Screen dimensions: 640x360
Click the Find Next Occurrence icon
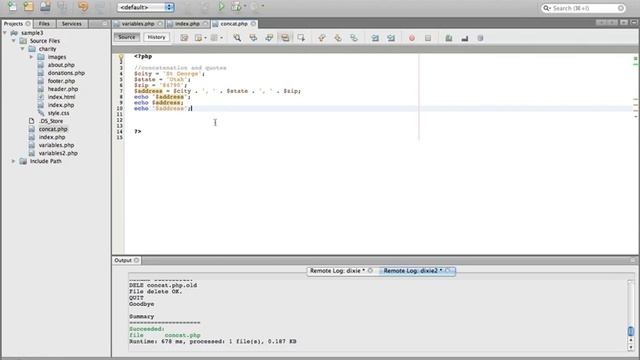[269, 38]
